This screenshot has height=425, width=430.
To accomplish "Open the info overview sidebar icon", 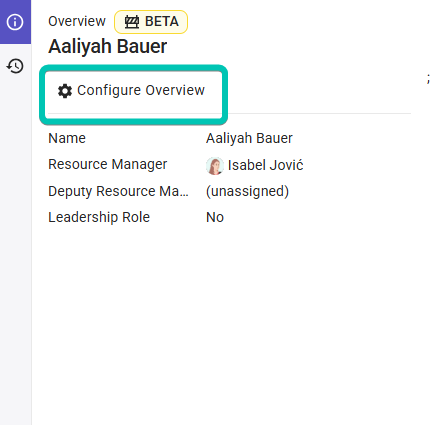I will pyautogui.click(x=15, y=22).
